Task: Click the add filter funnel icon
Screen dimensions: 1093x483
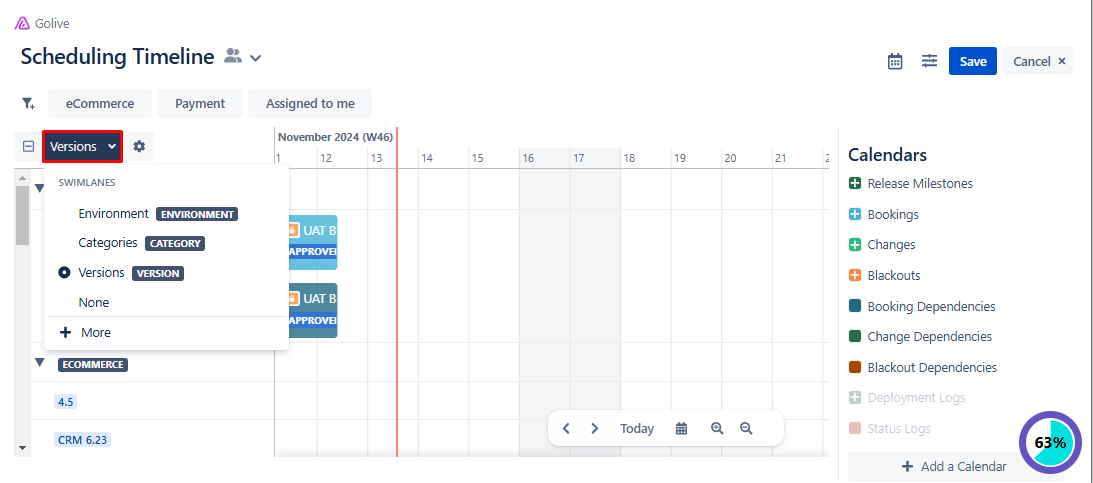Action: 28,103
